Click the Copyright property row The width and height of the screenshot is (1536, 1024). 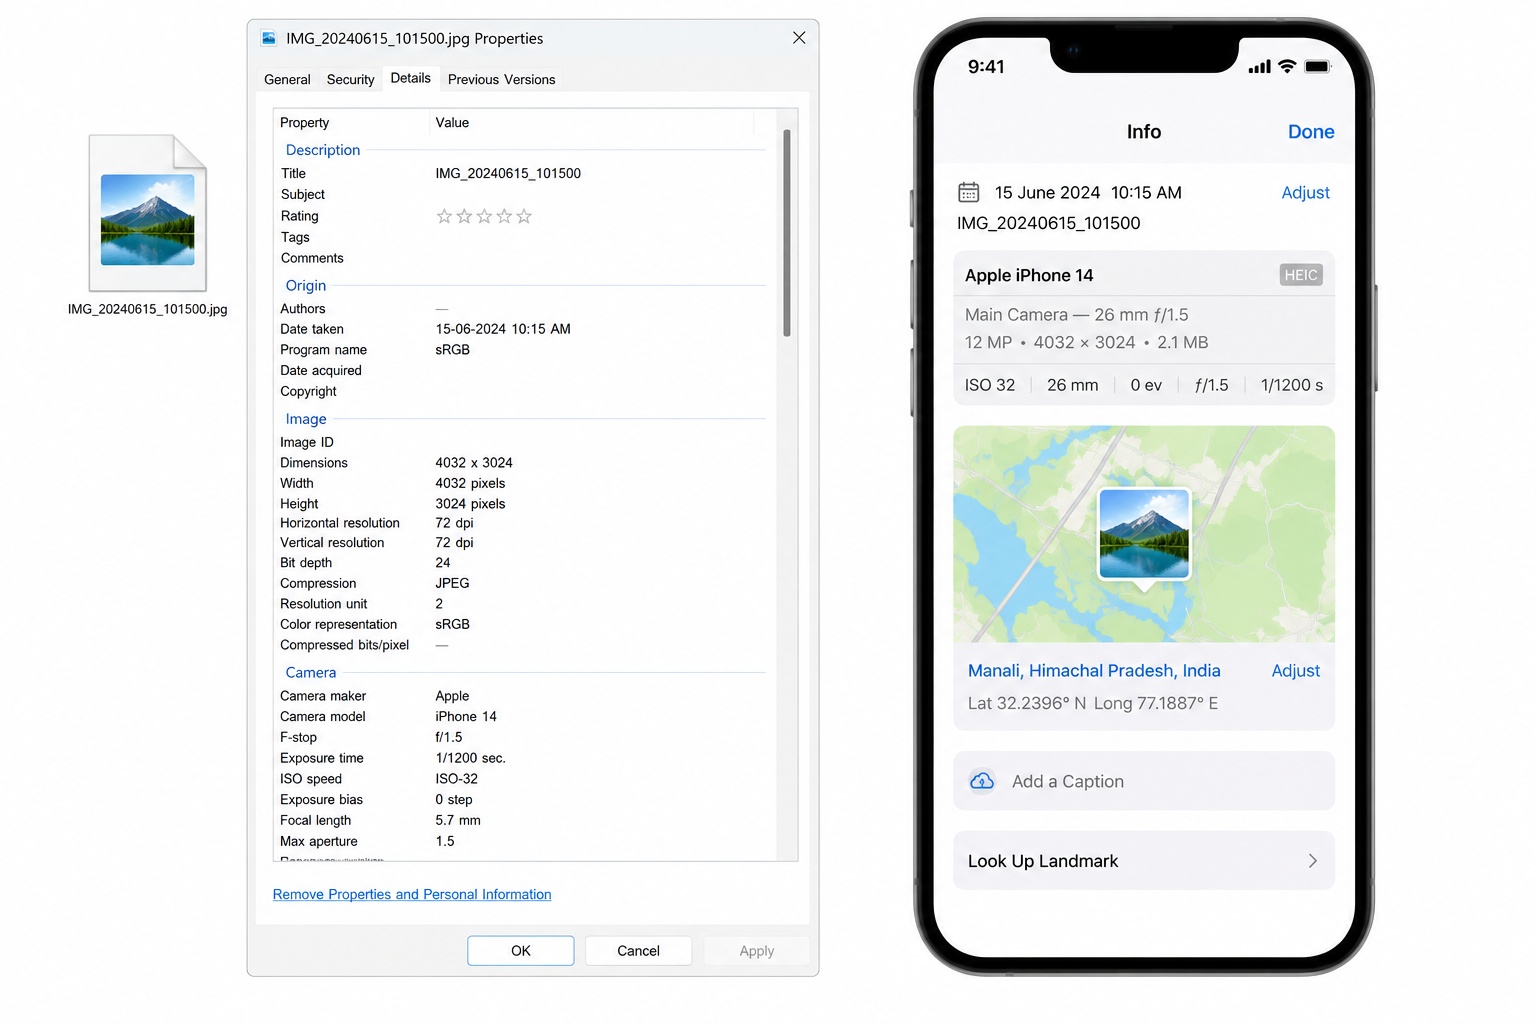525,391
